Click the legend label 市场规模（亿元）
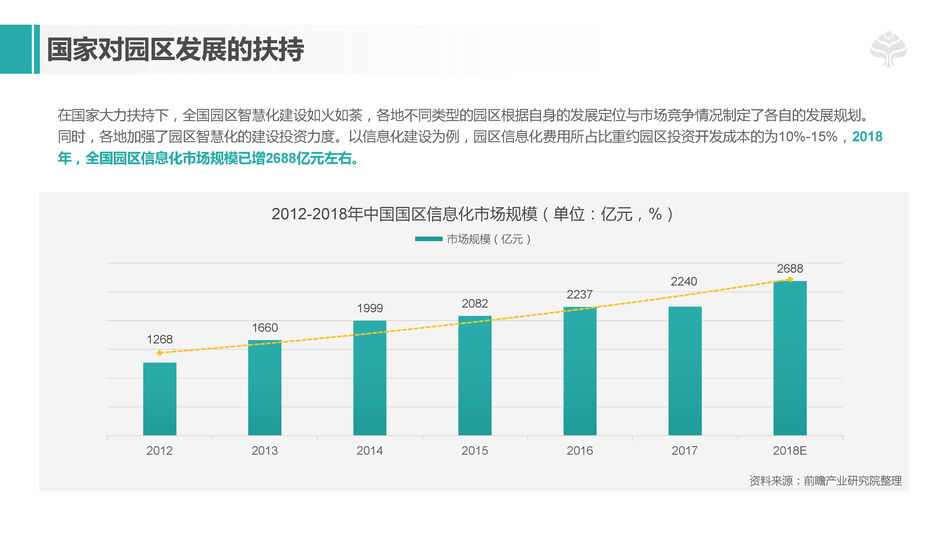 coord(488,239)
